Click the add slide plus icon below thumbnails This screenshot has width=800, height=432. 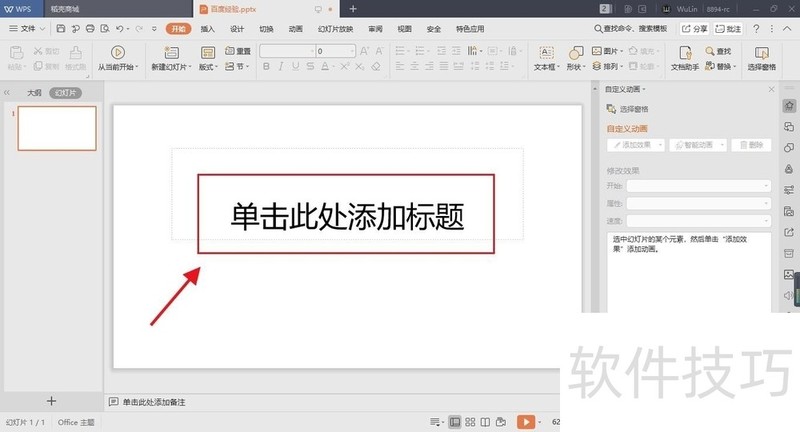[x=51, y=401]
